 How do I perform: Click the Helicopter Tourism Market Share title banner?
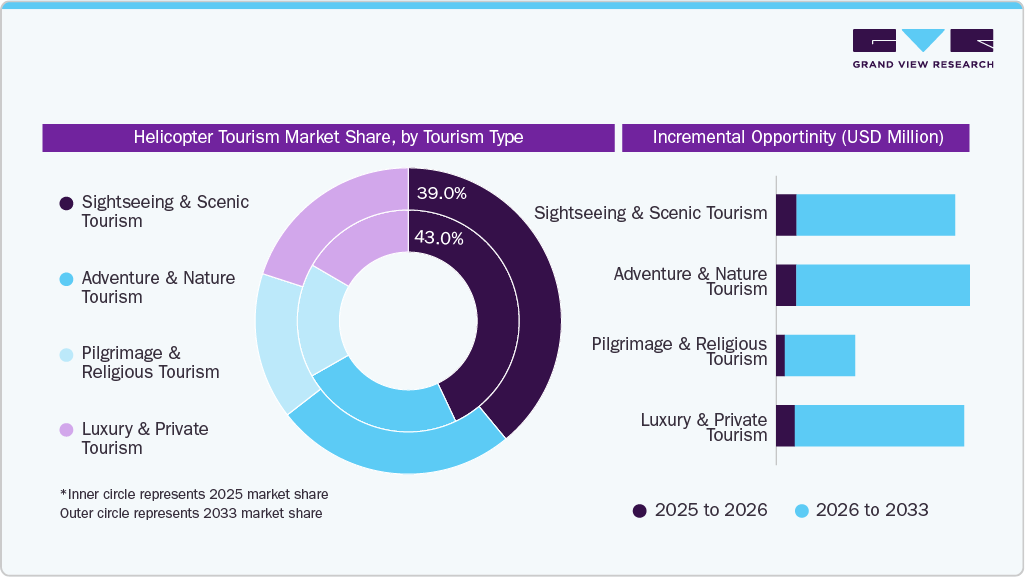[x=328, y=137]
